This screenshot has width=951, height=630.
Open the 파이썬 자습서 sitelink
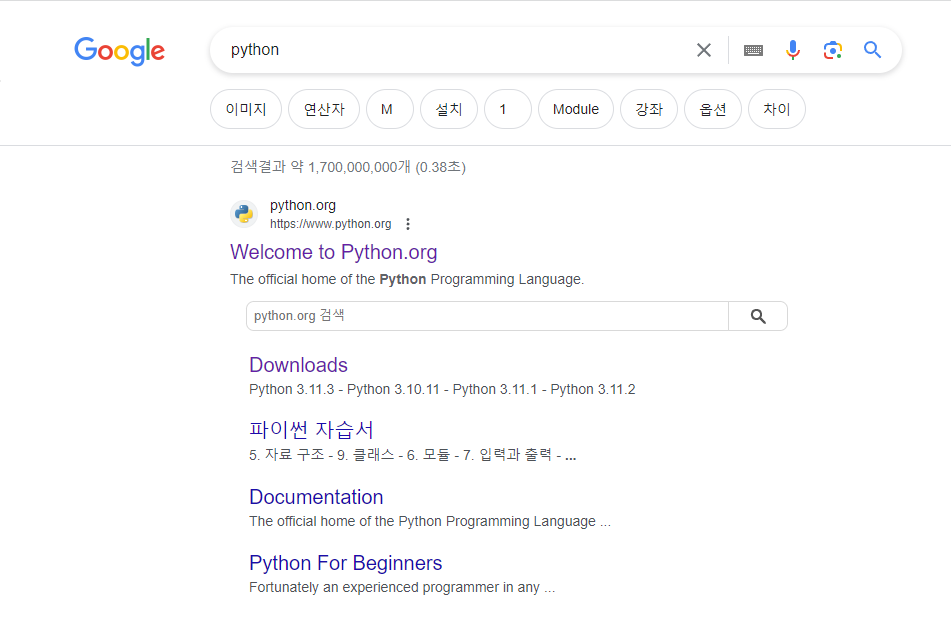pos(311,430)
